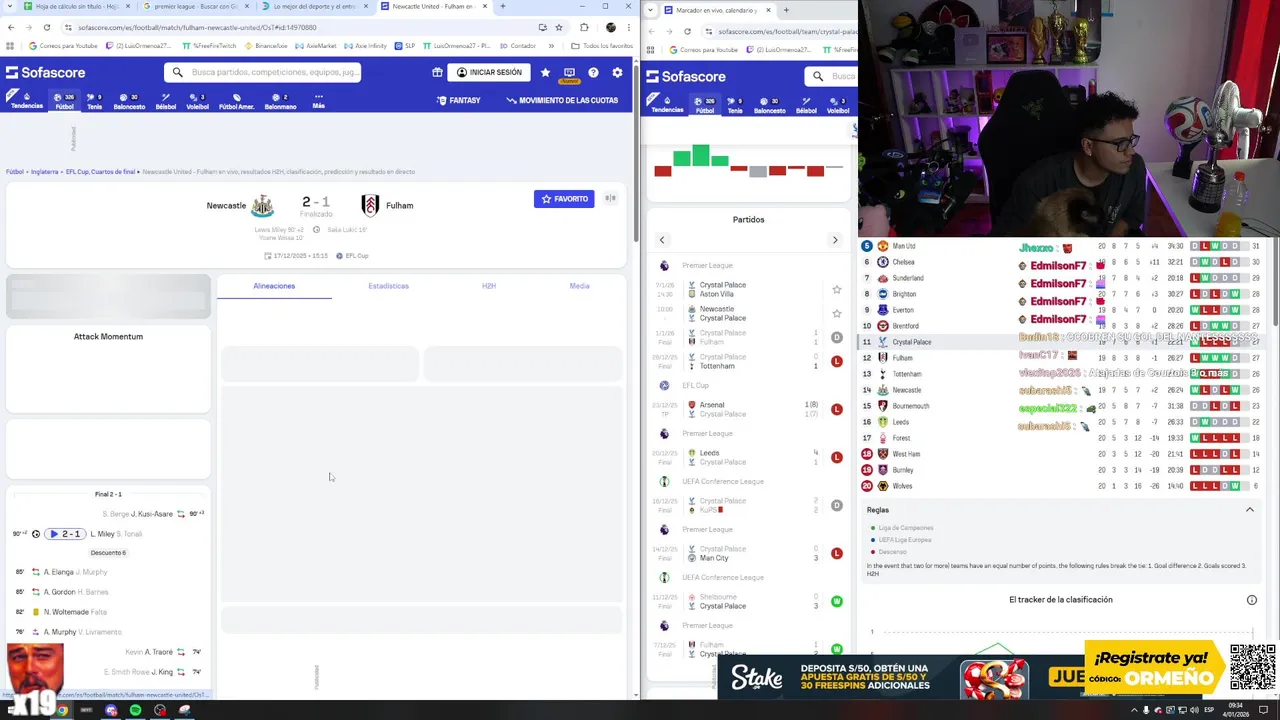Viewport: 1280px width, 720px height.
Task: Reload the page in the left browser
Action: 45,27
